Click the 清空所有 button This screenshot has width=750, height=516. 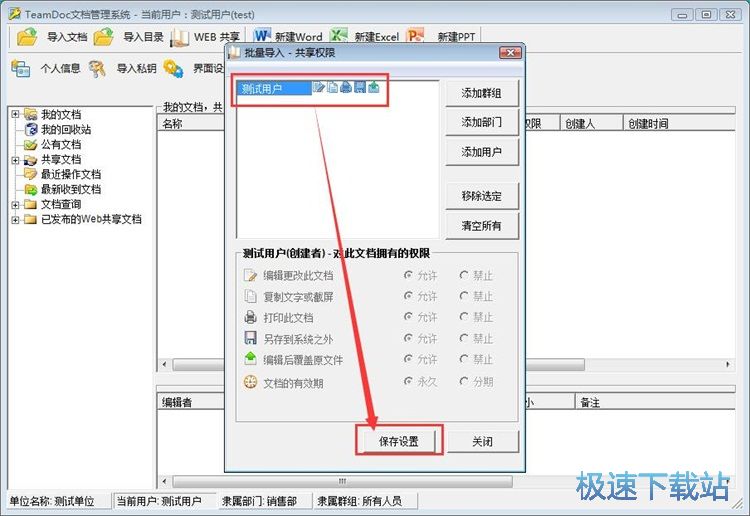coord(482,226)
